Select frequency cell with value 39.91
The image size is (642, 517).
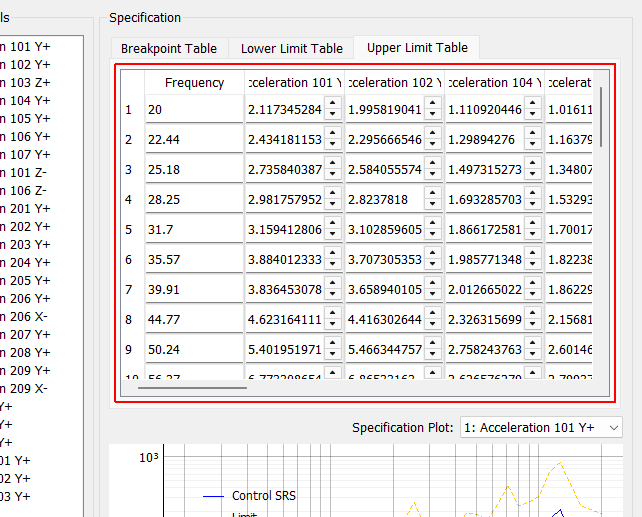click(x=194, y=289)
